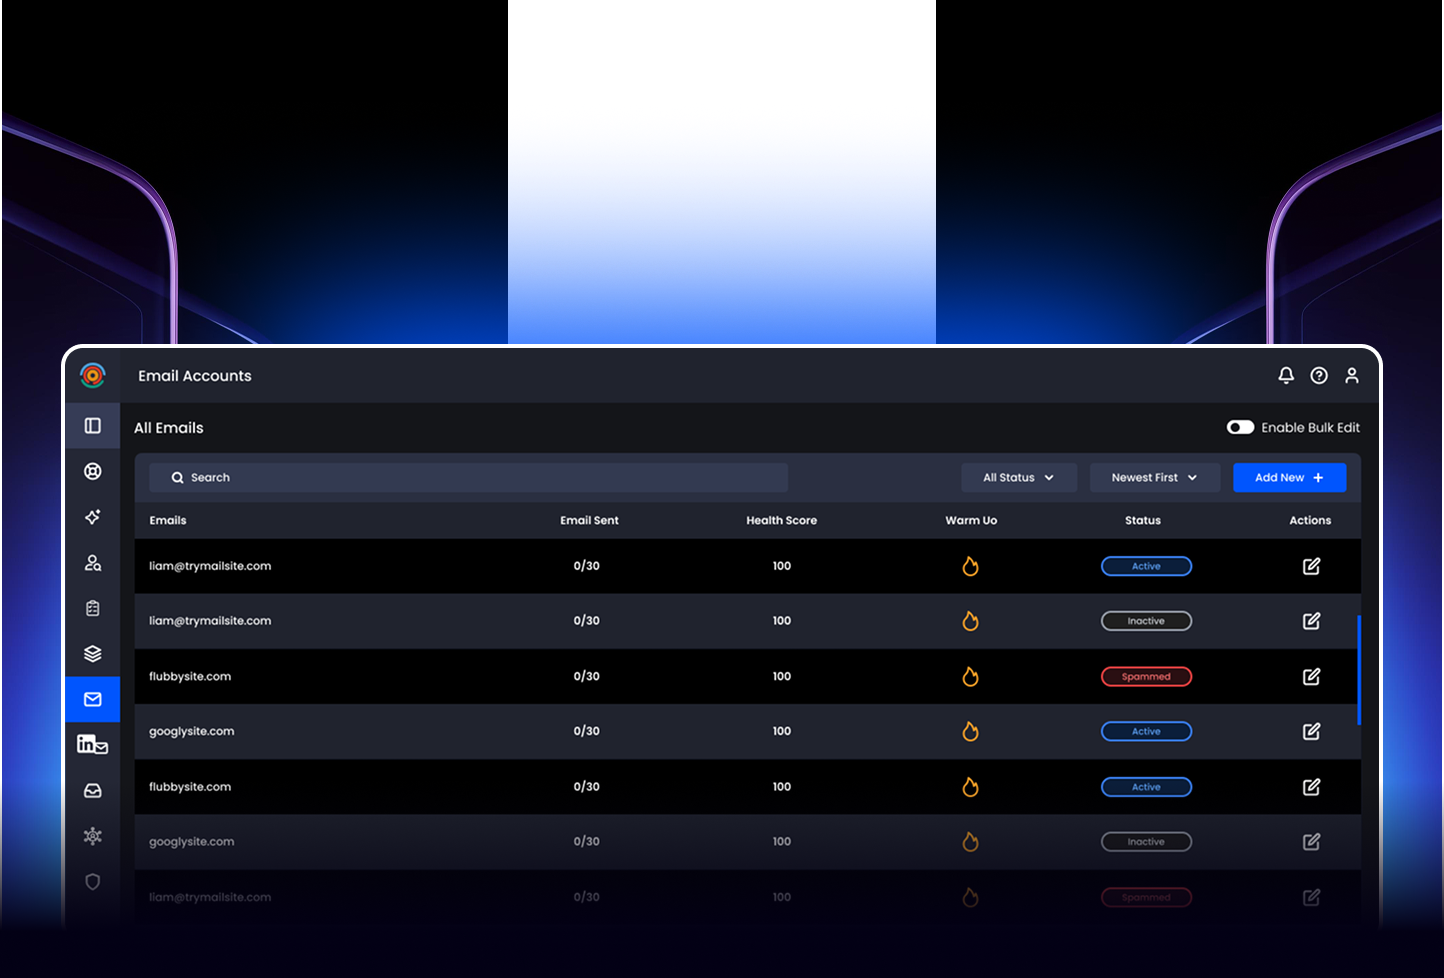Expand the All Status dropdown
Screen dimensions: 1444x978
pyautogui.click(x=1018, y=478)
